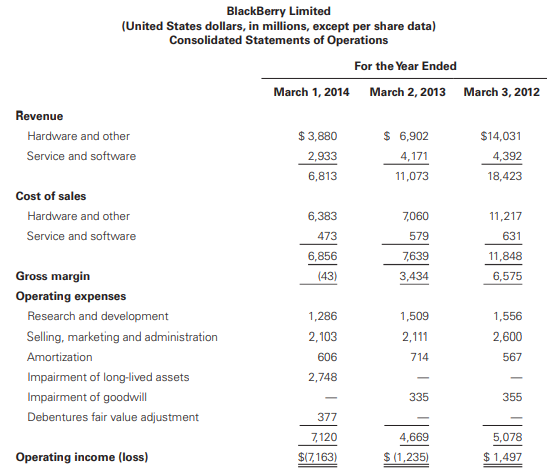Image resolution: width=547 pixels, height=475 pixels.
Task: Click Impairment of long-lived assets label
Action: pos(108,377)
